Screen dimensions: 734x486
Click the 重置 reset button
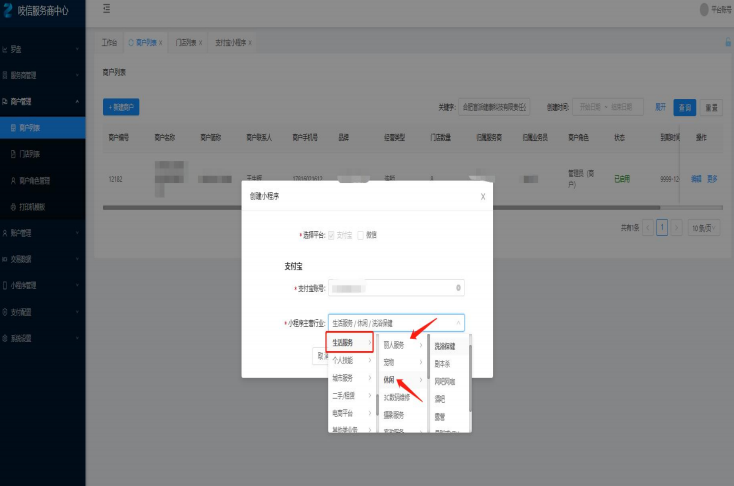tap(711, 106)
